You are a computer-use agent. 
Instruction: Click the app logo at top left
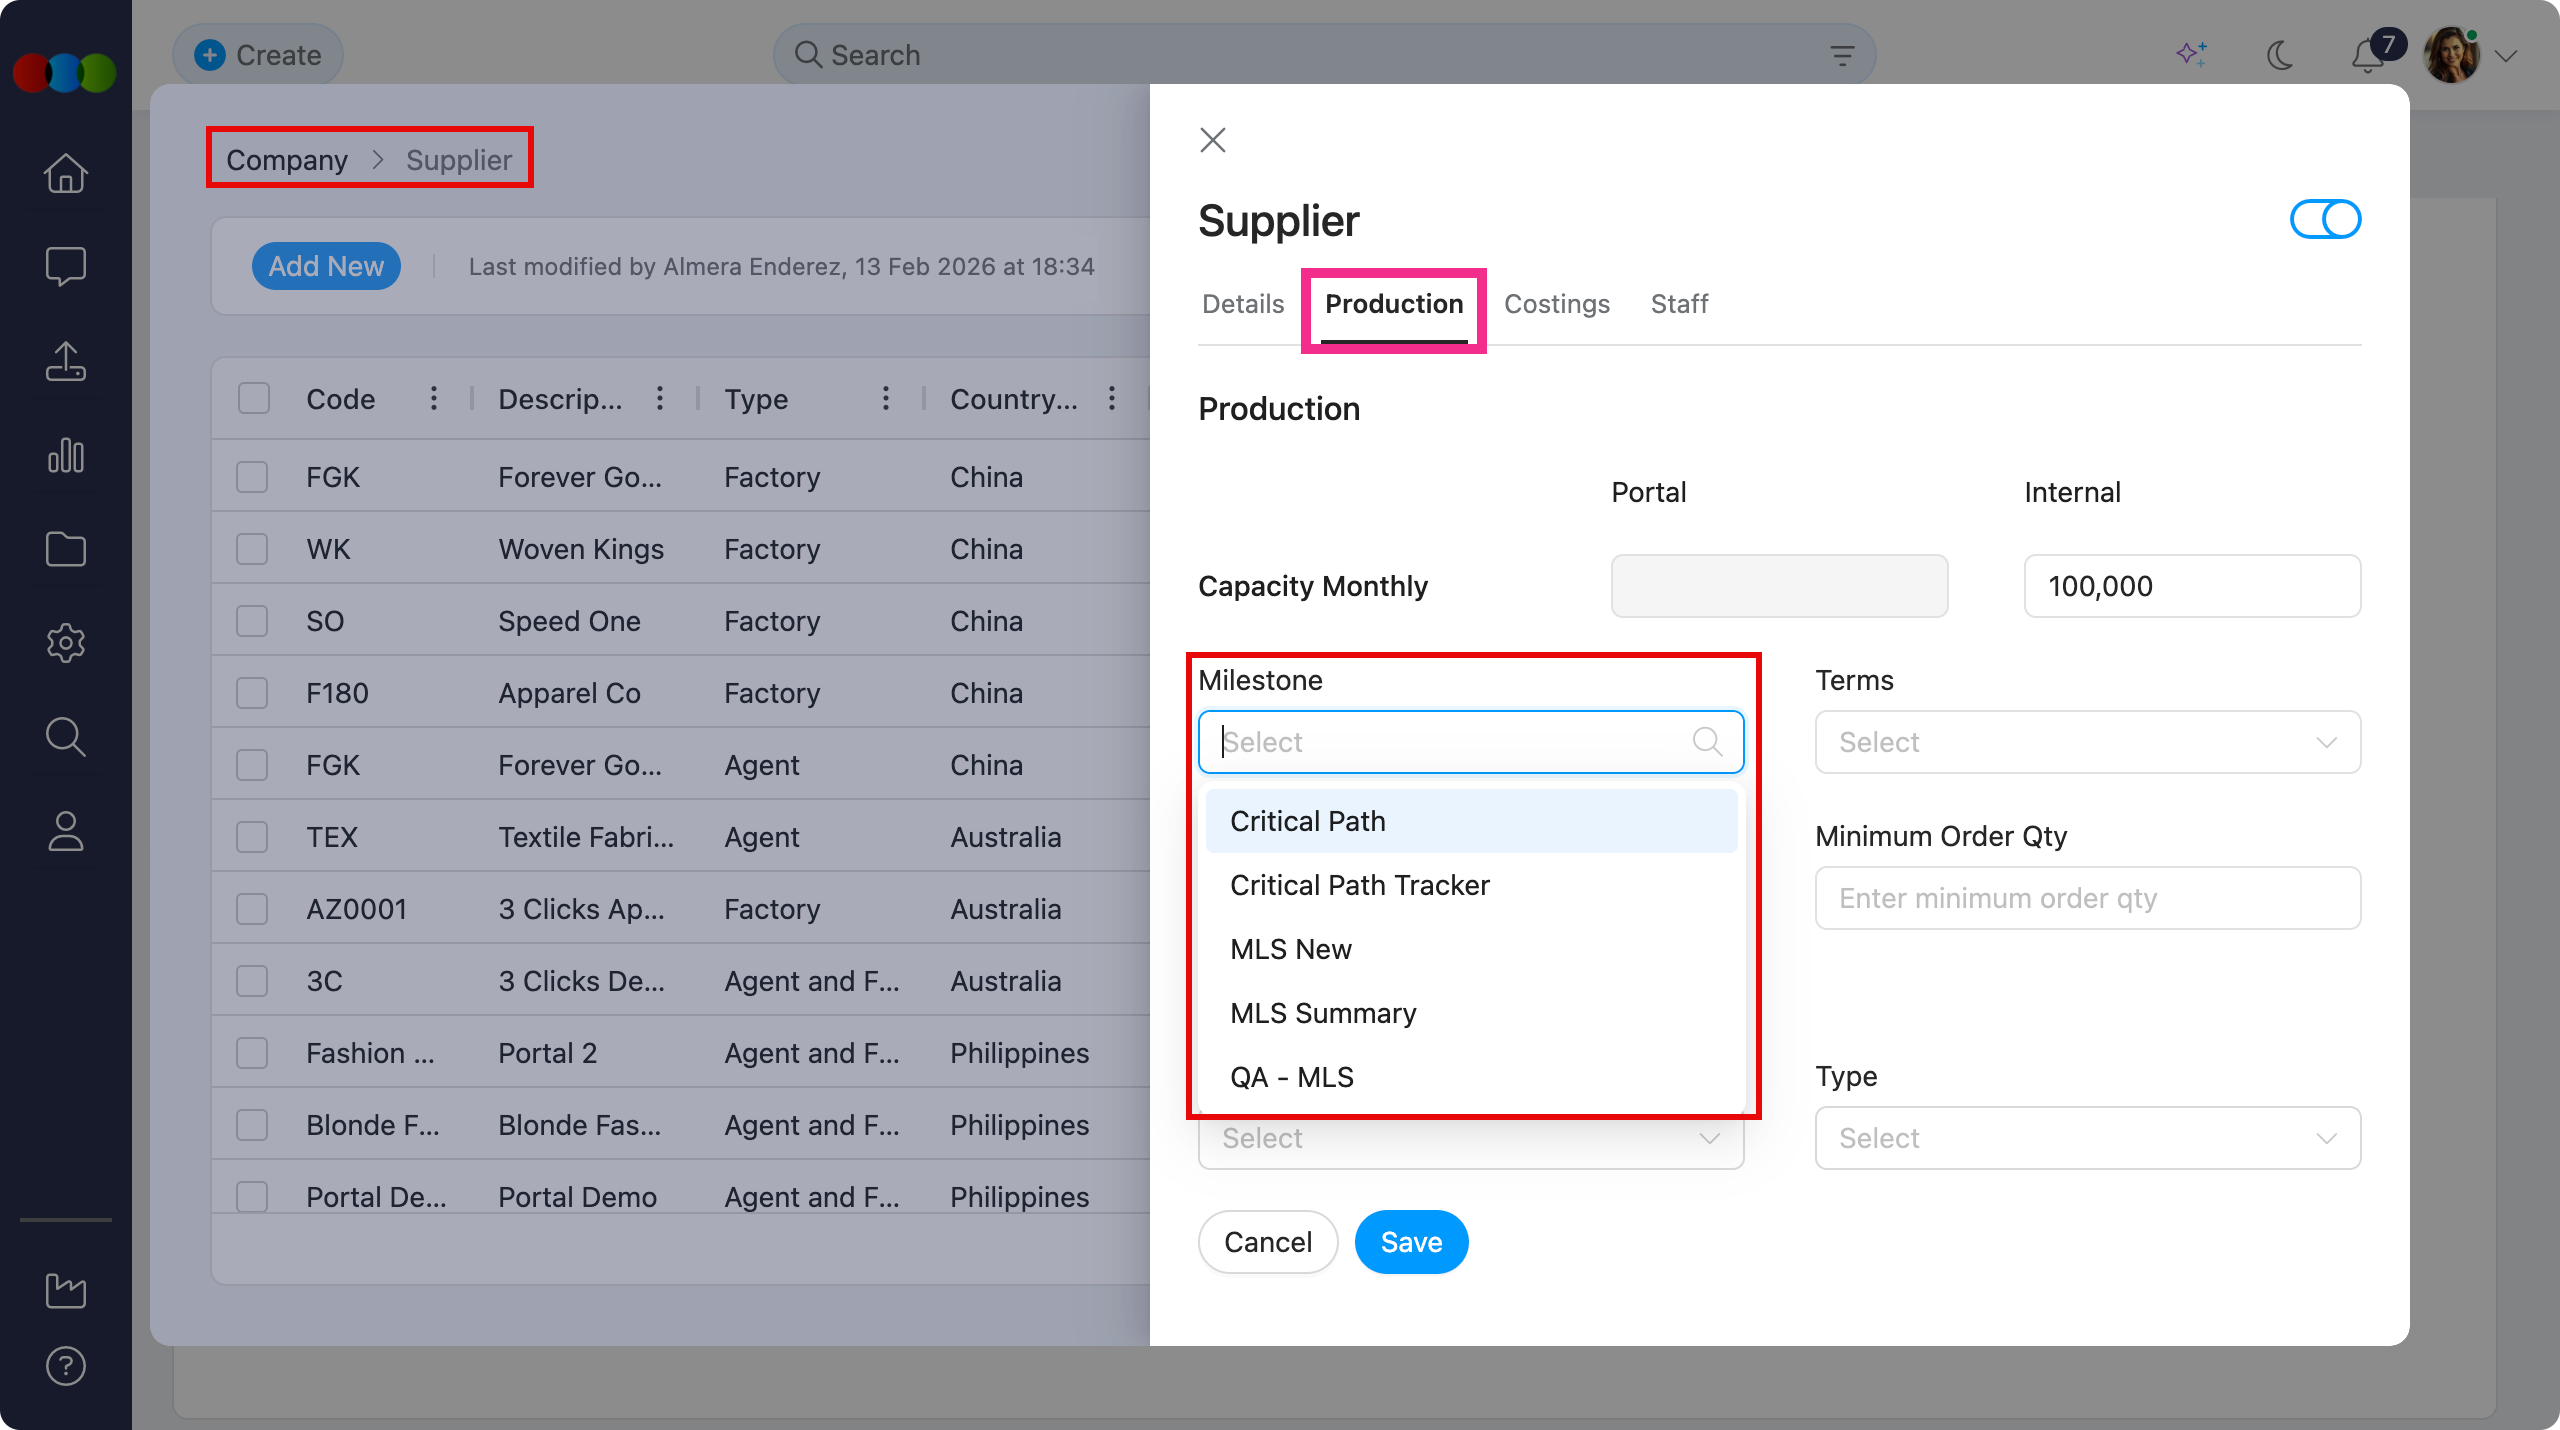65,72
